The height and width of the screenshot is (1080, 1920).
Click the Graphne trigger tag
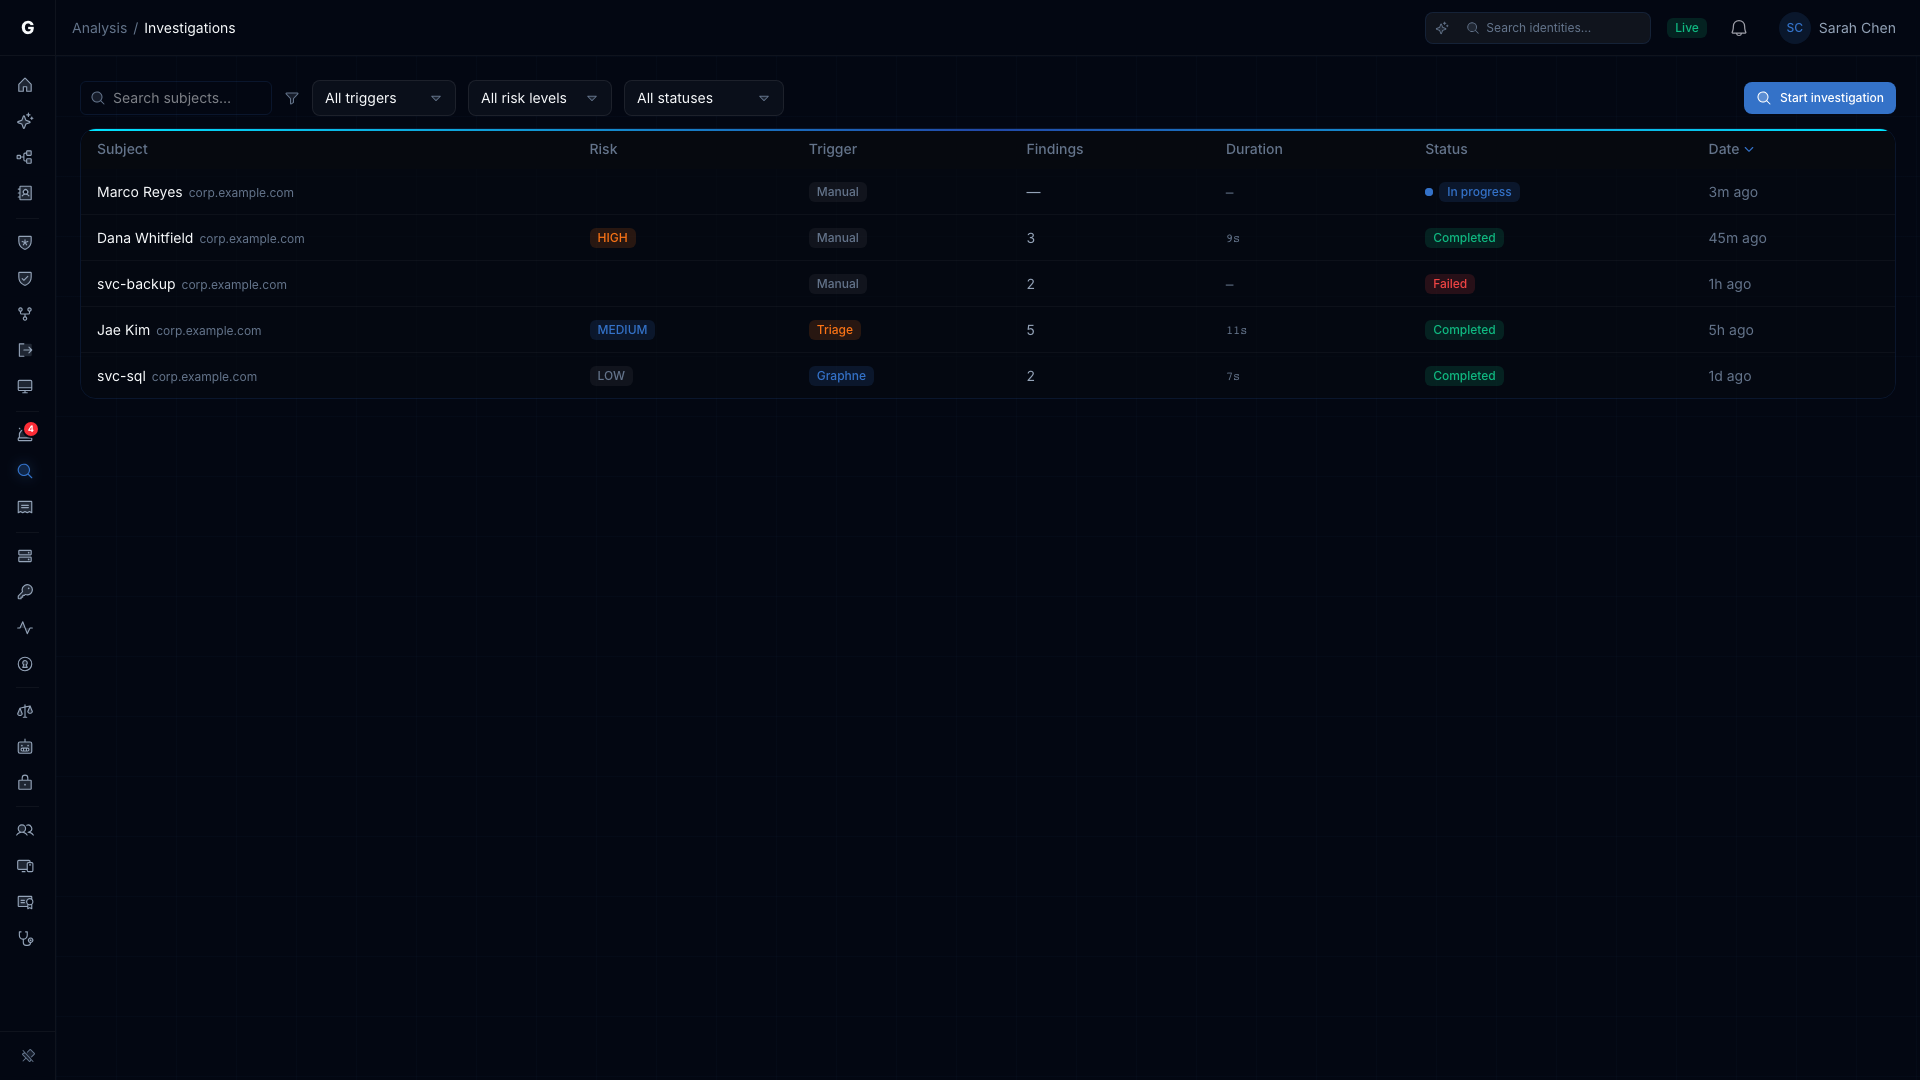click(x=841, y=376)
